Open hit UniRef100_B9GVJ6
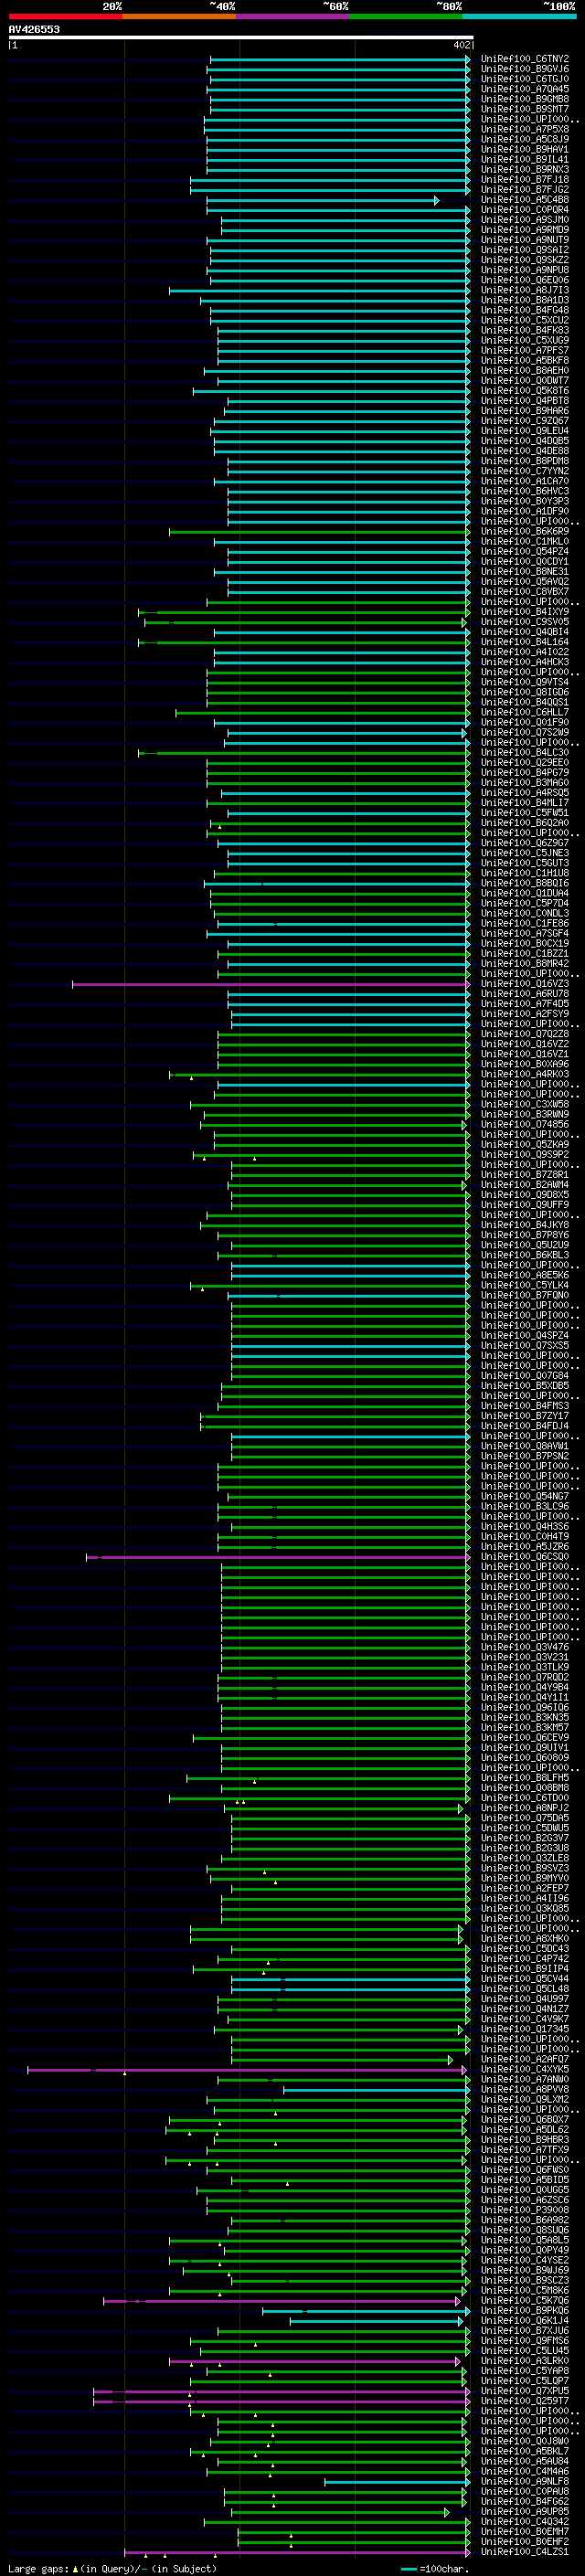 tap(525, 69)
